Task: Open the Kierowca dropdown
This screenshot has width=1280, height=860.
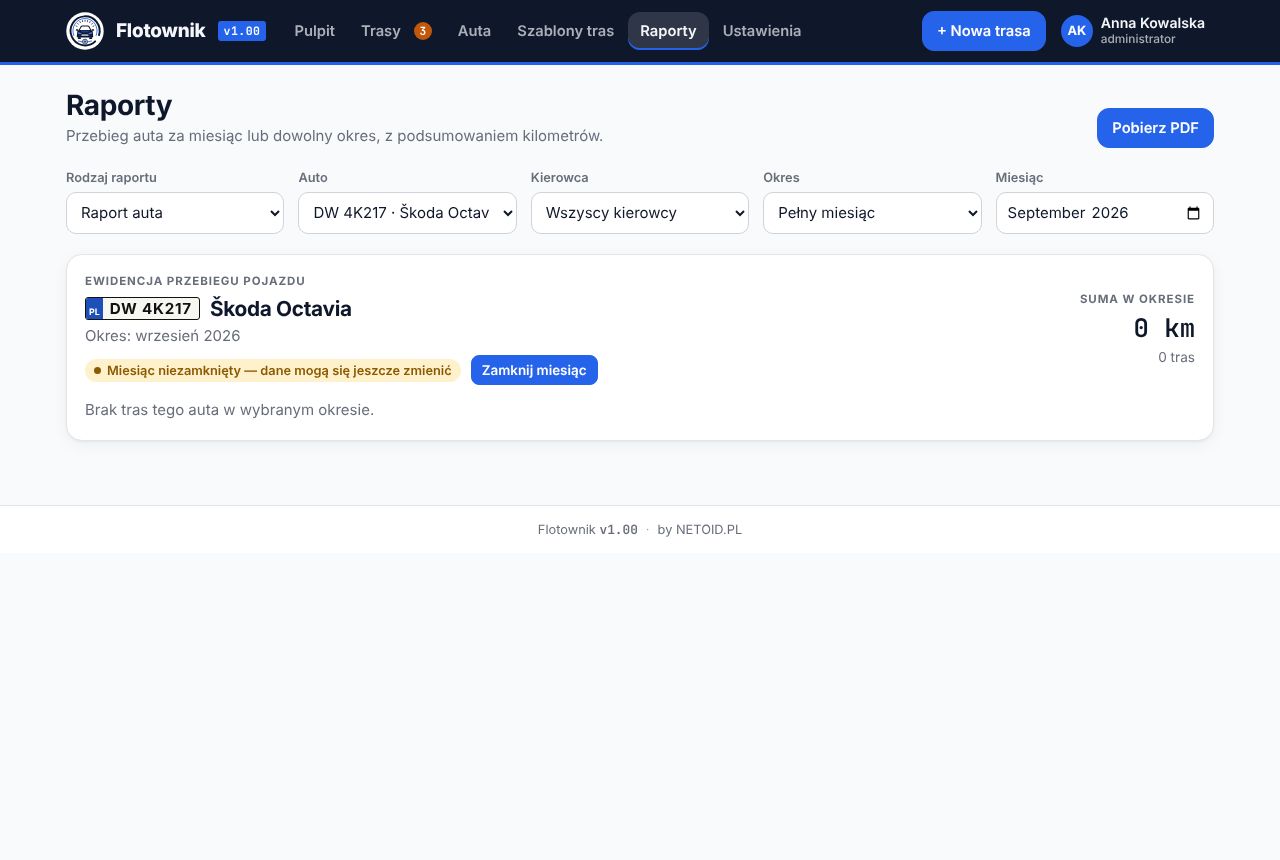Action: click(640, 213)
